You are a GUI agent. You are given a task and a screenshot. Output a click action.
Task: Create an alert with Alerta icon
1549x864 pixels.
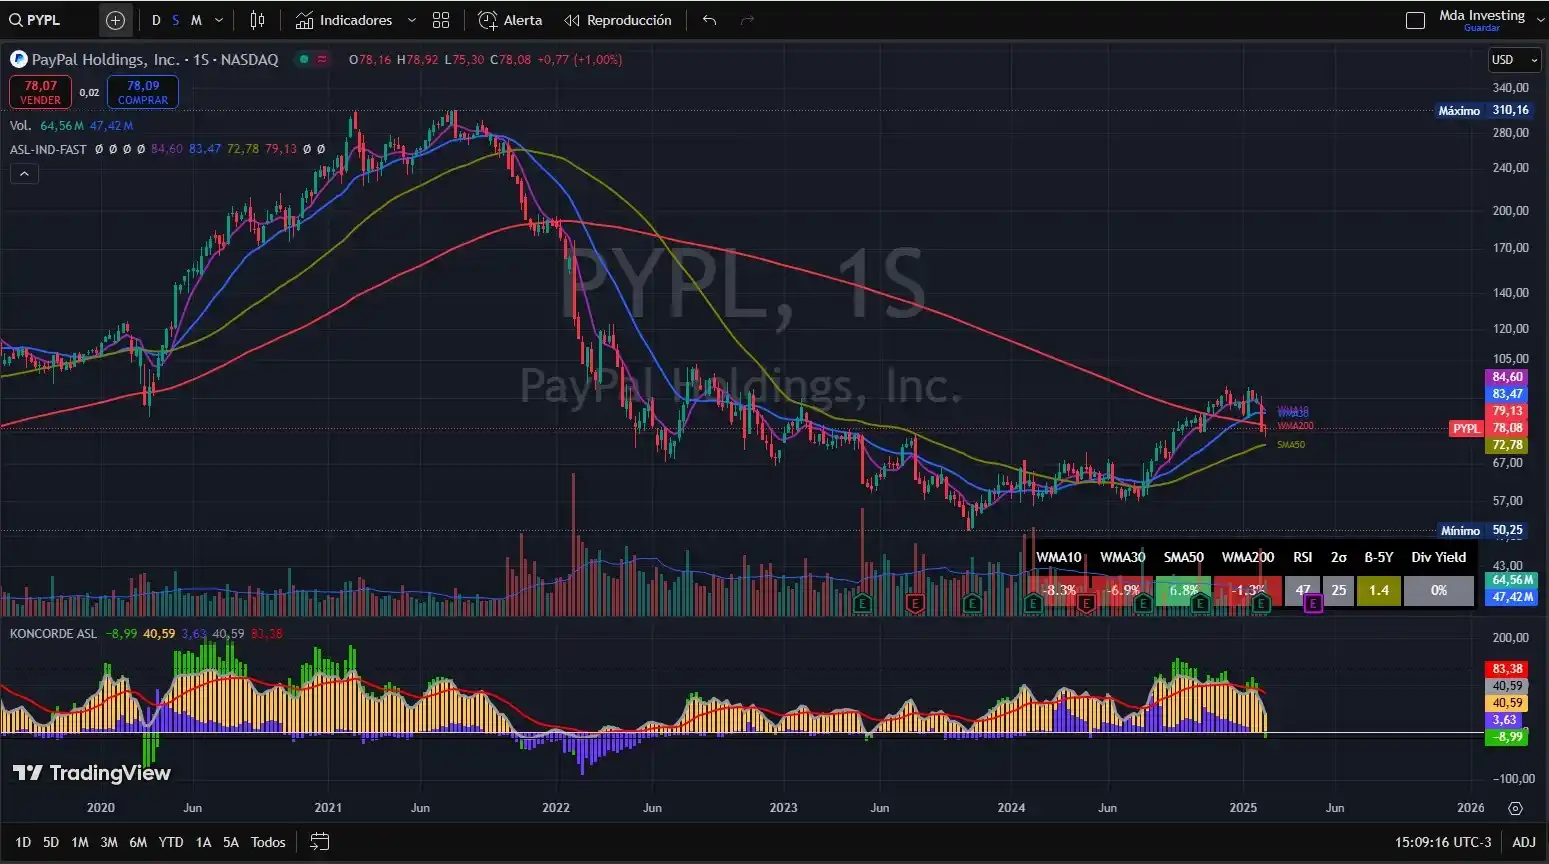click(510, 20)
